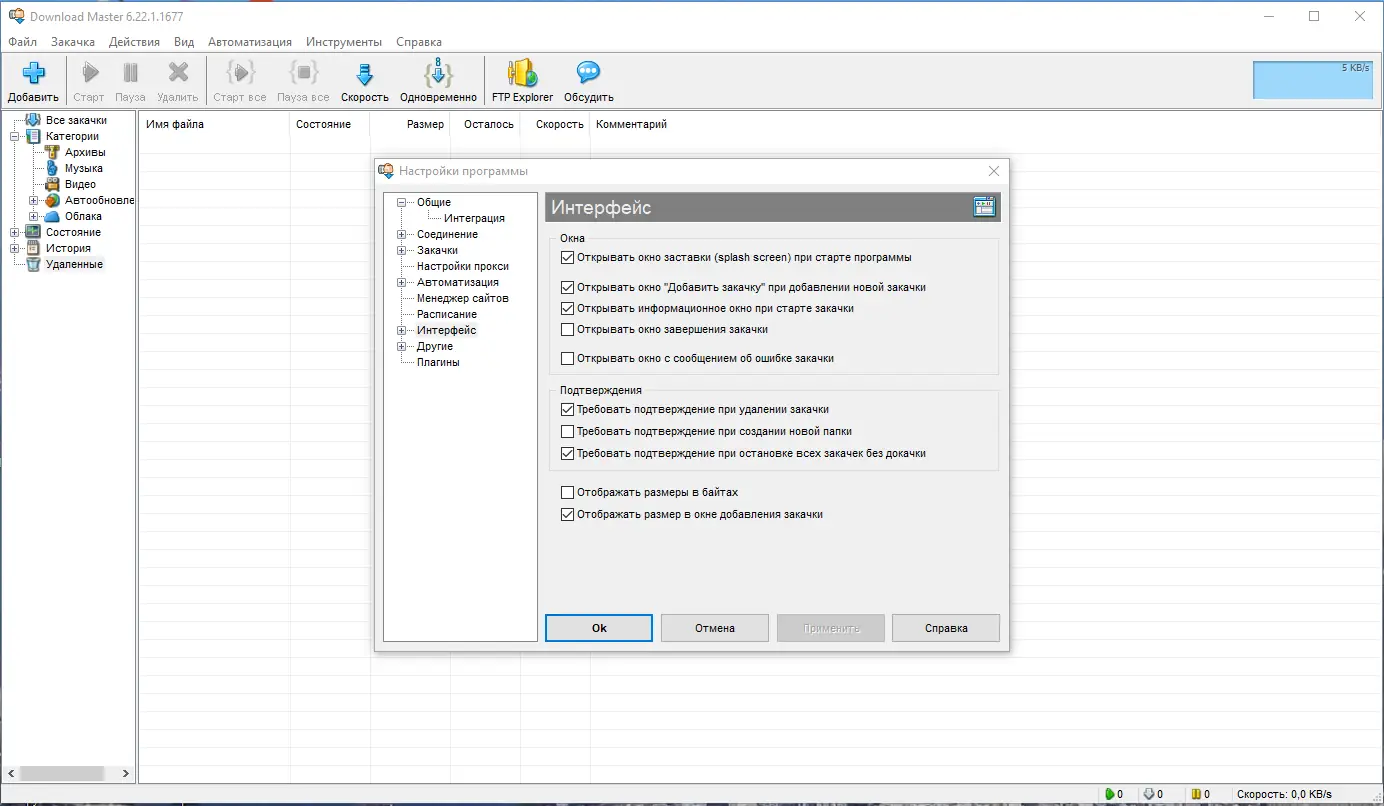This screenshot has height=806, width=1384.
Task: Open the Вид menu
Action: tap(184, 42)
